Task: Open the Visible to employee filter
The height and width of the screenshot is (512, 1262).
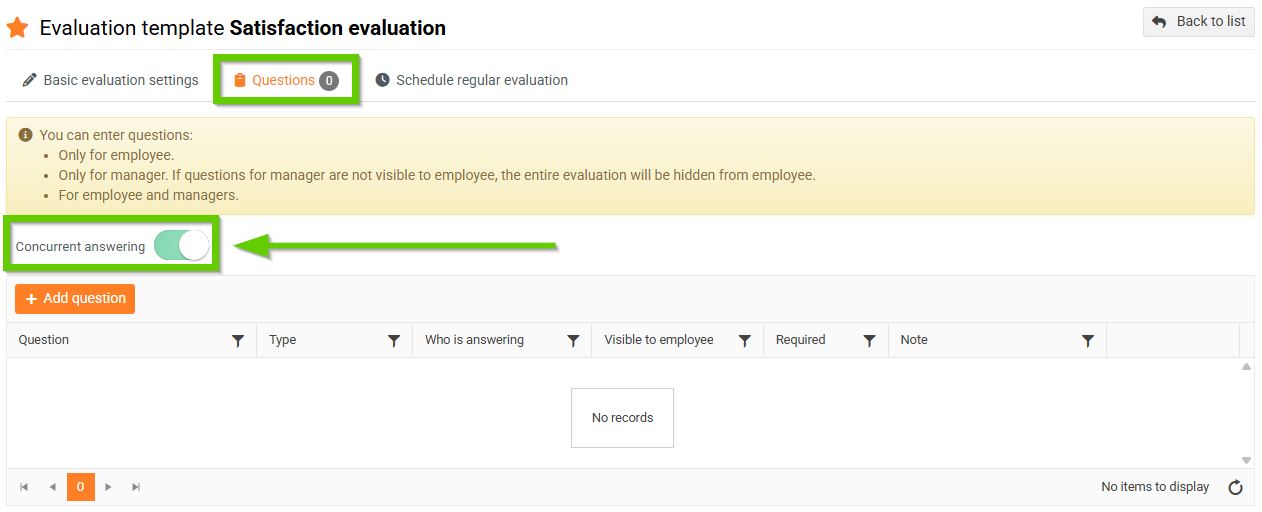Action: [745, 341]
